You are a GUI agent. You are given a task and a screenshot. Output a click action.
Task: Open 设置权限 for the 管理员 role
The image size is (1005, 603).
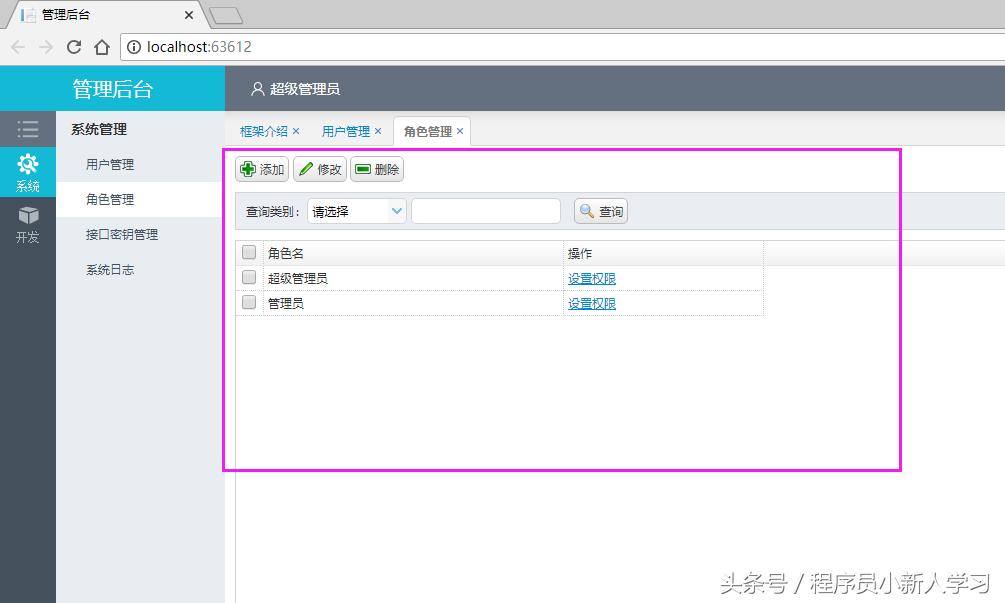590,302
